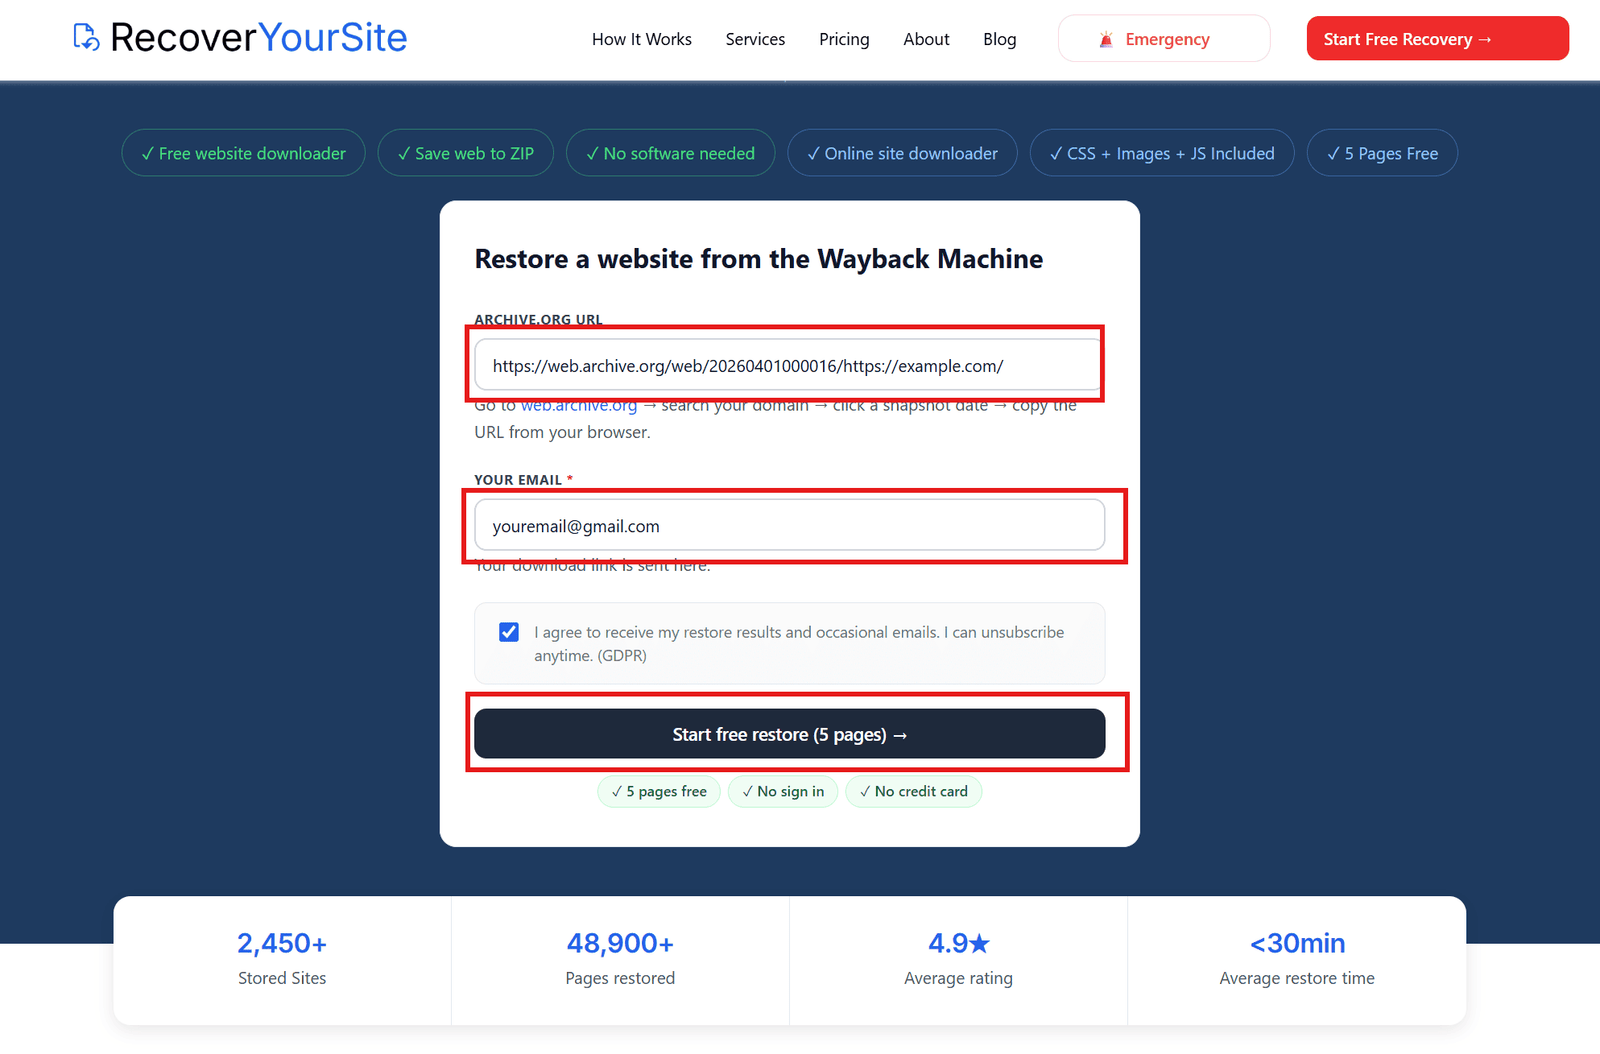The image size is (1600, 1054).
Task: Open the How It Works menu item
Action: [642, 39]
